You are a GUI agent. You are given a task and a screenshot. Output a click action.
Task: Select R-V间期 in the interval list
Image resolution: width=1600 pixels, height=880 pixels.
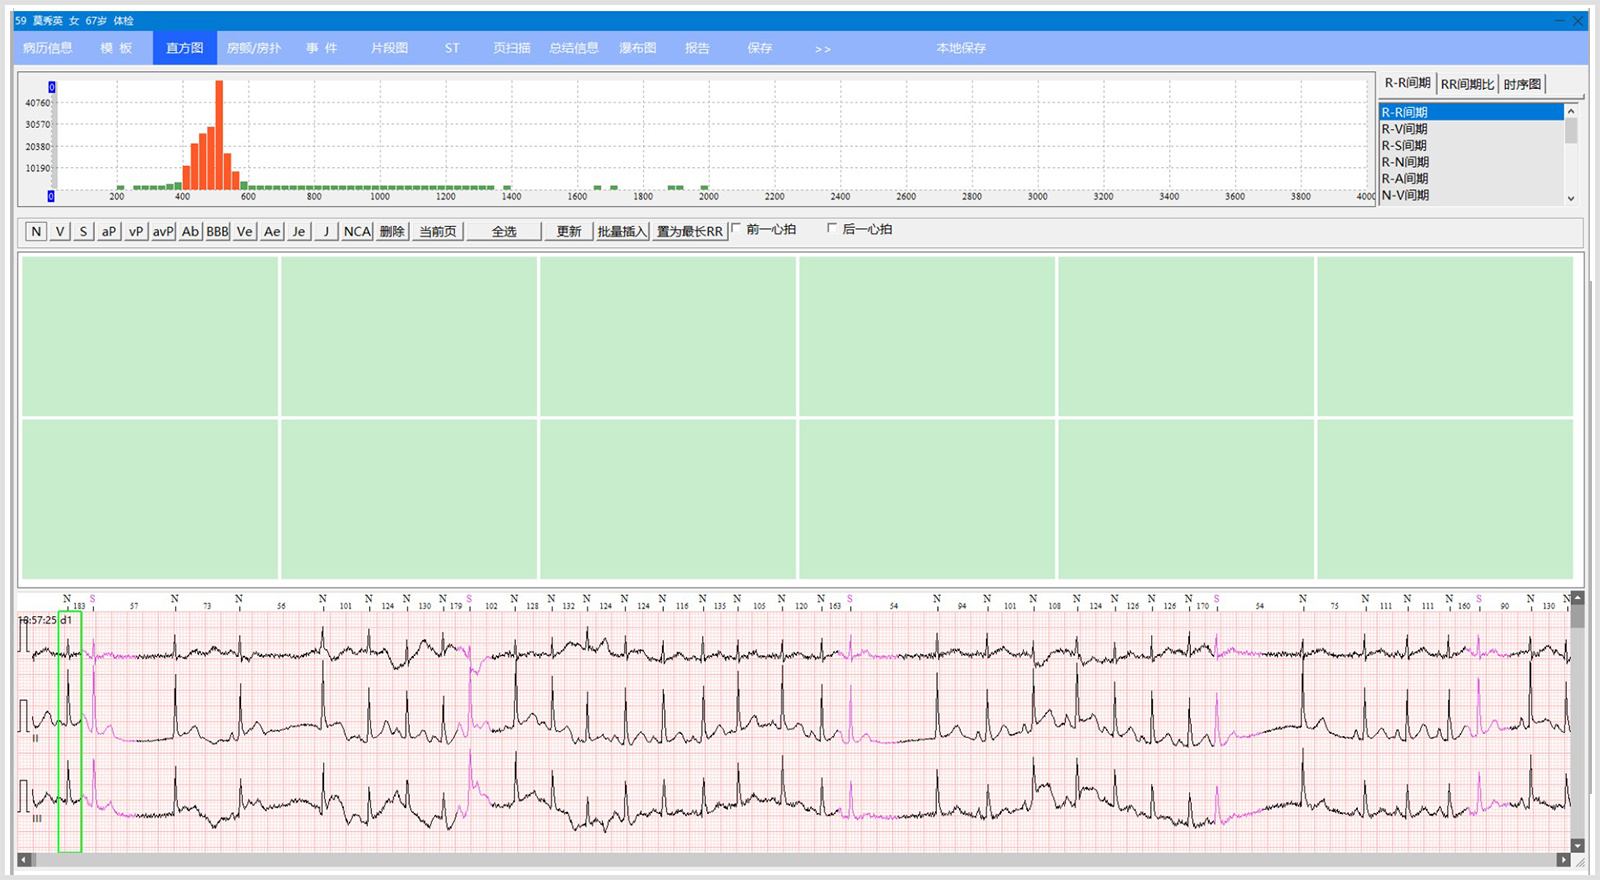[x=1405, y=129]
